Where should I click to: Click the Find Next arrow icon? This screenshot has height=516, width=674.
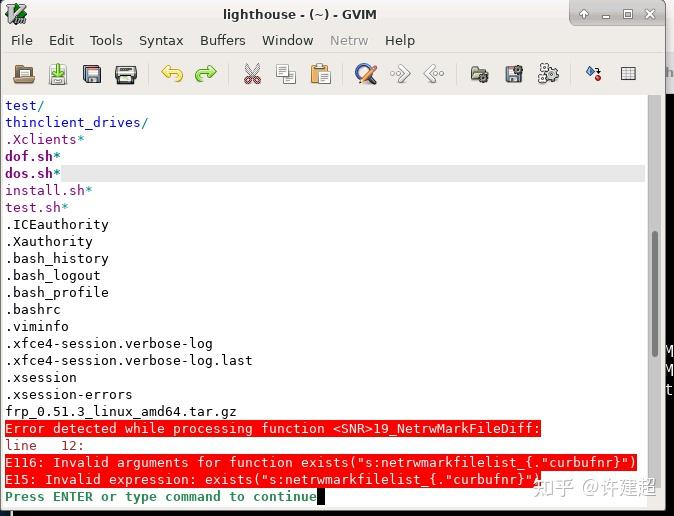[400, 74]
